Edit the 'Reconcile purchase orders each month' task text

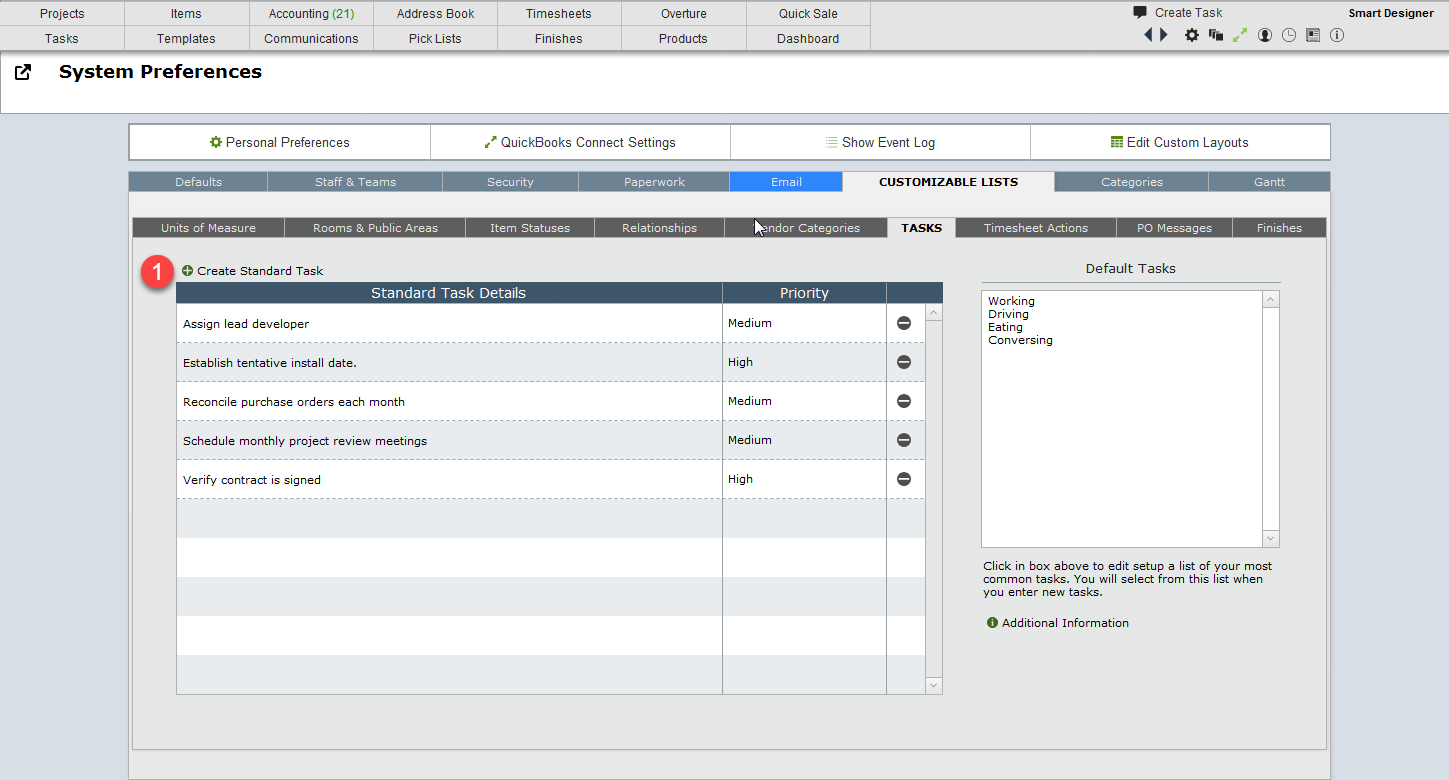click(449, 401)
